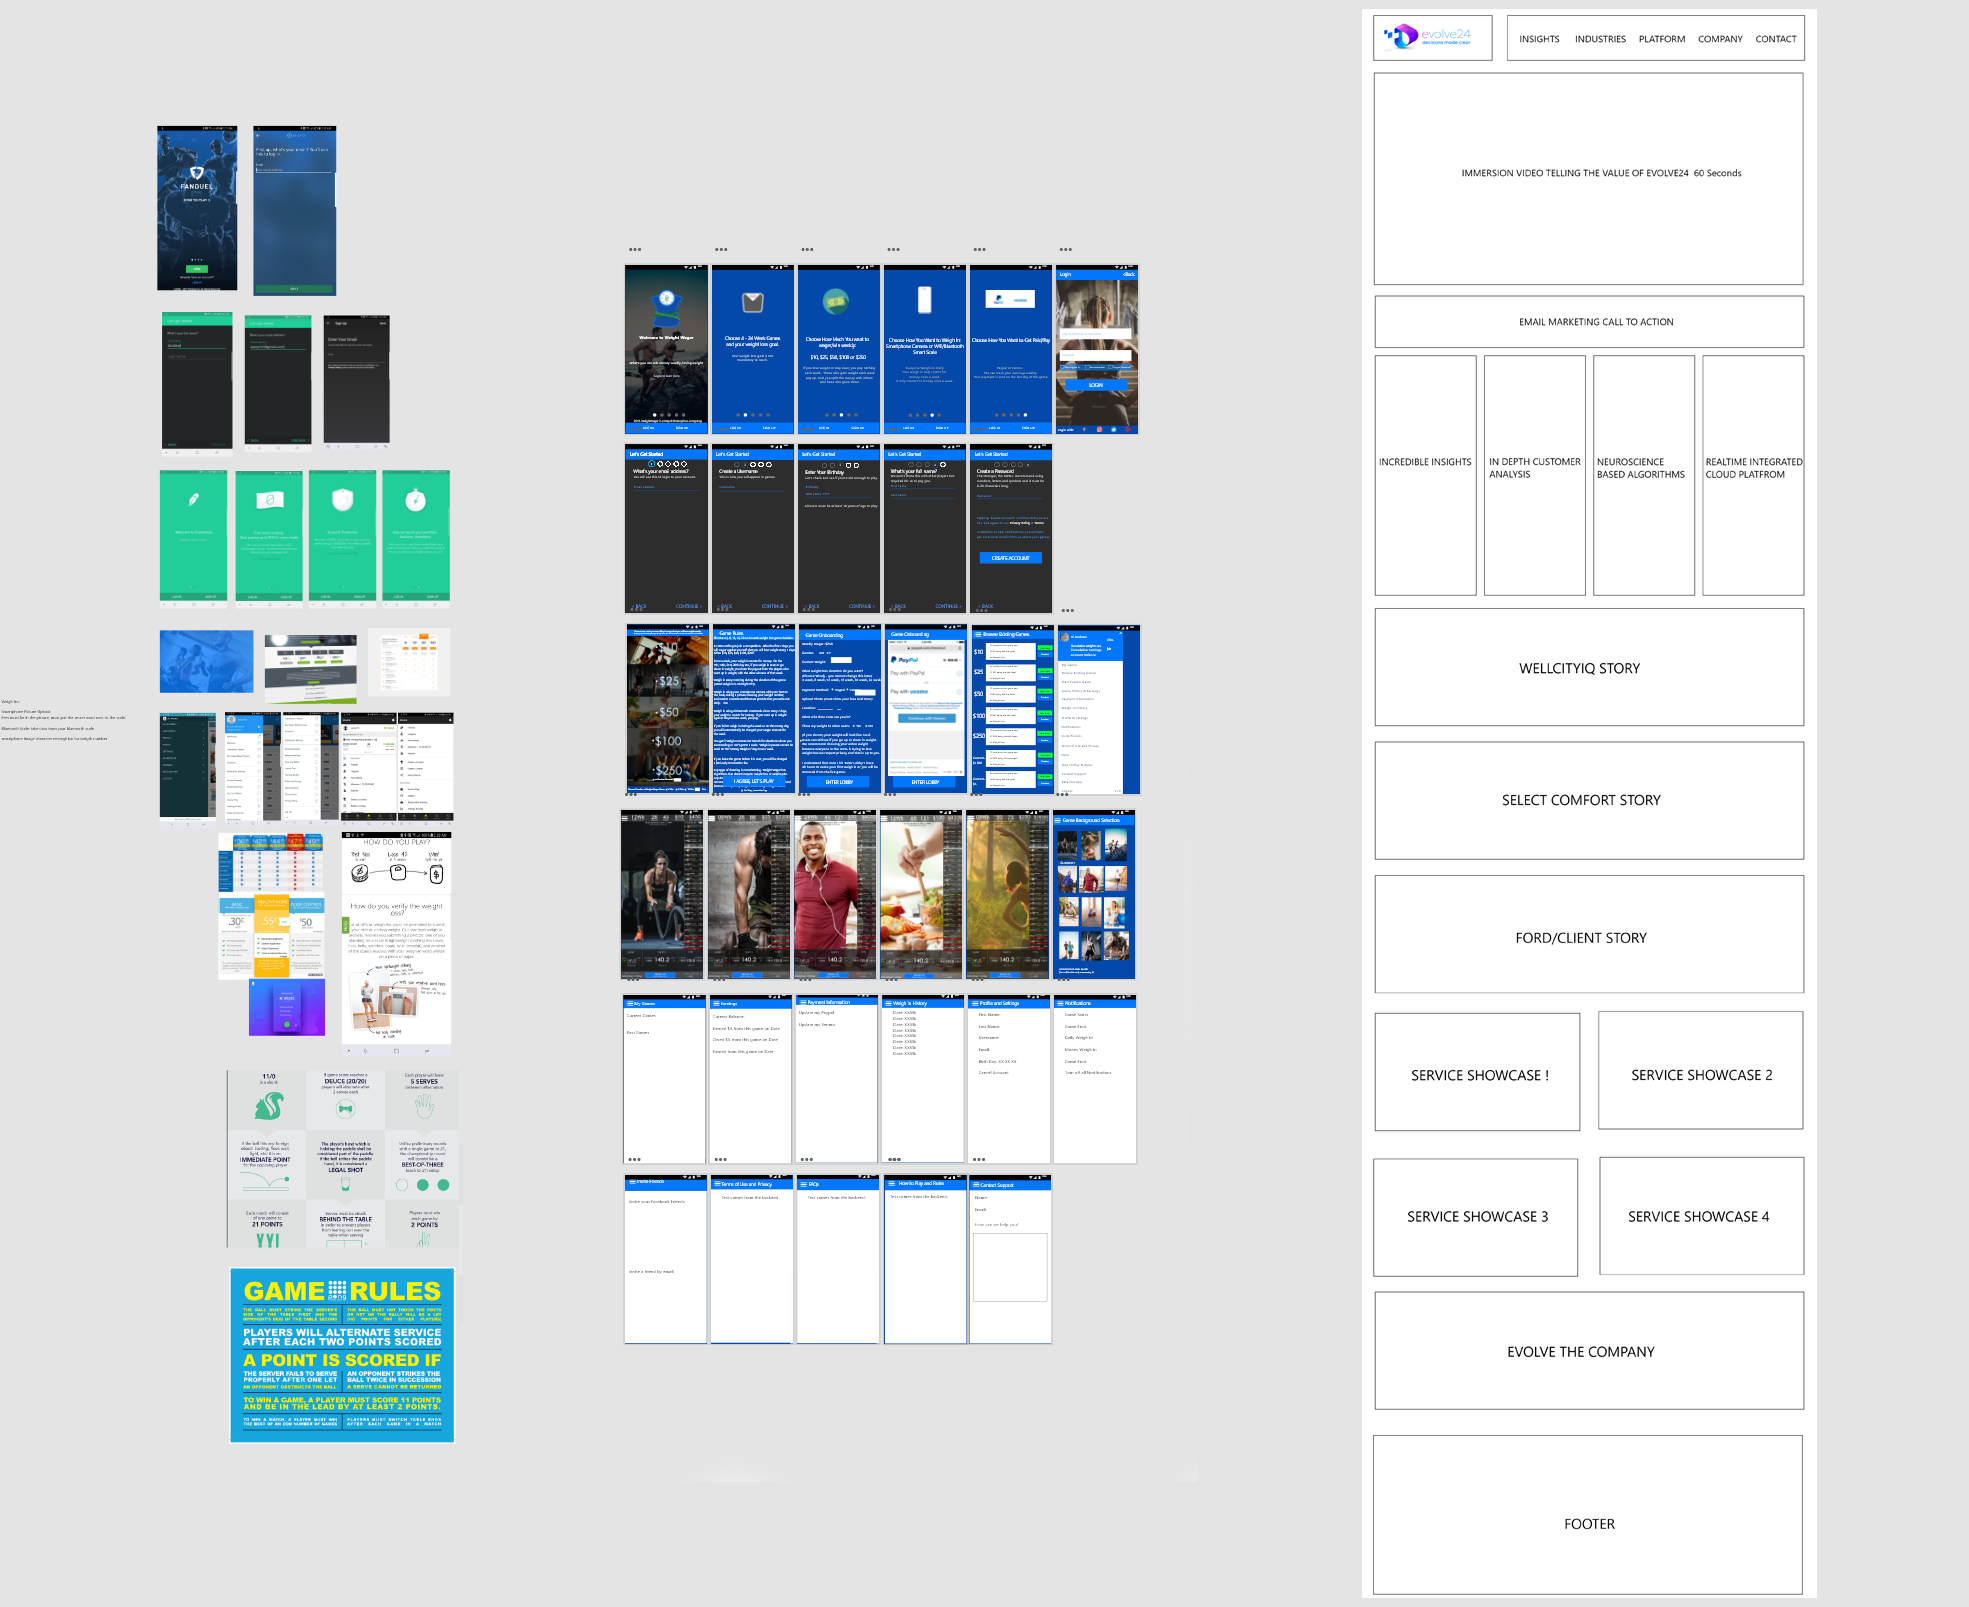Image resolution: width=1969 pixels, height=1607 pixels.
Task: Click the Game Rules text artboard
Action: [752, 710]
